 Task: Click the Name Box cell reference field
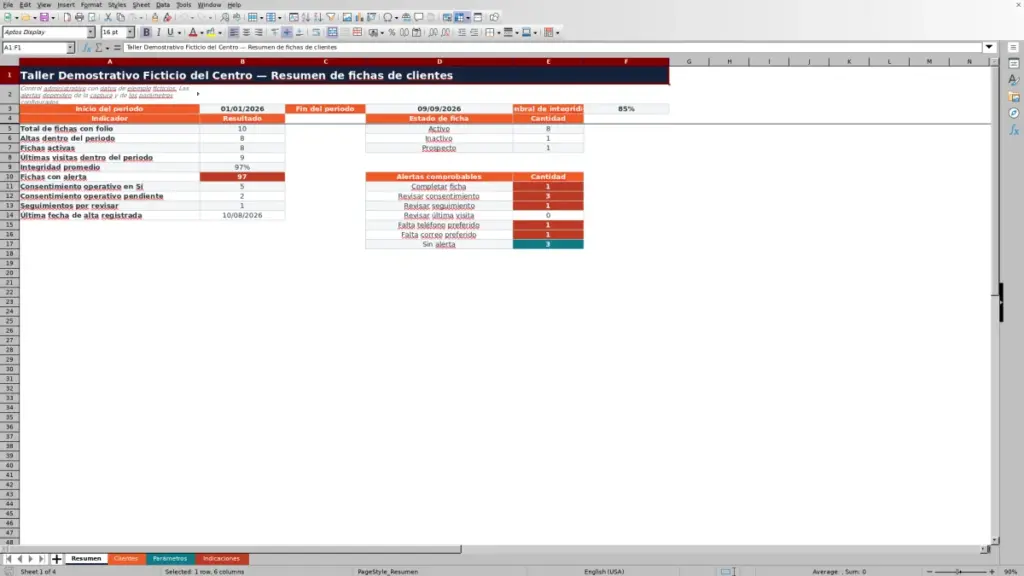pos(34,48)
